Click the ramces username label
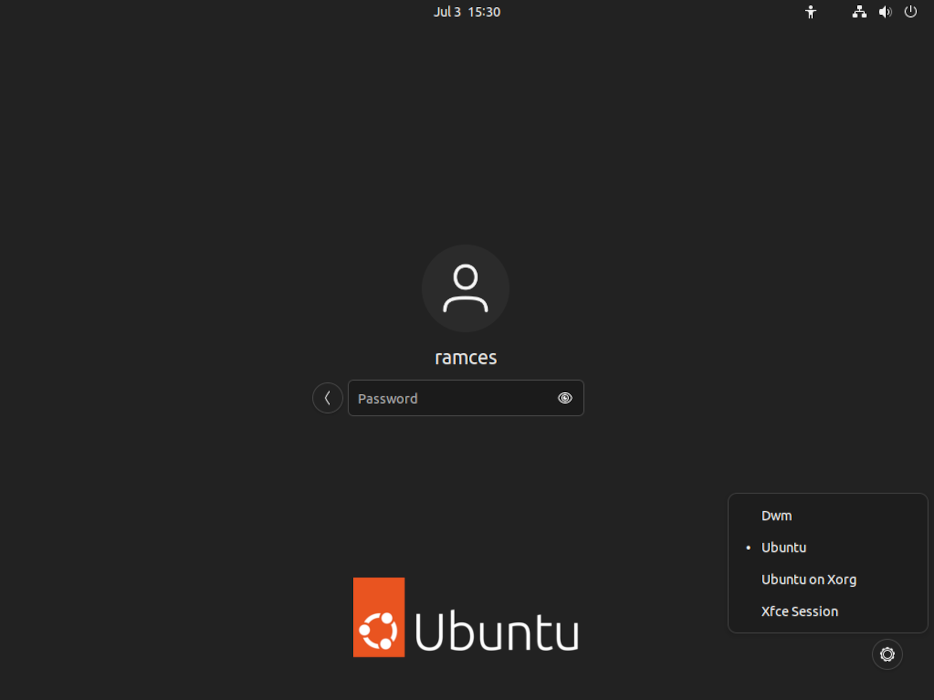This screenshot has width=934, height=700. point(466,357)
